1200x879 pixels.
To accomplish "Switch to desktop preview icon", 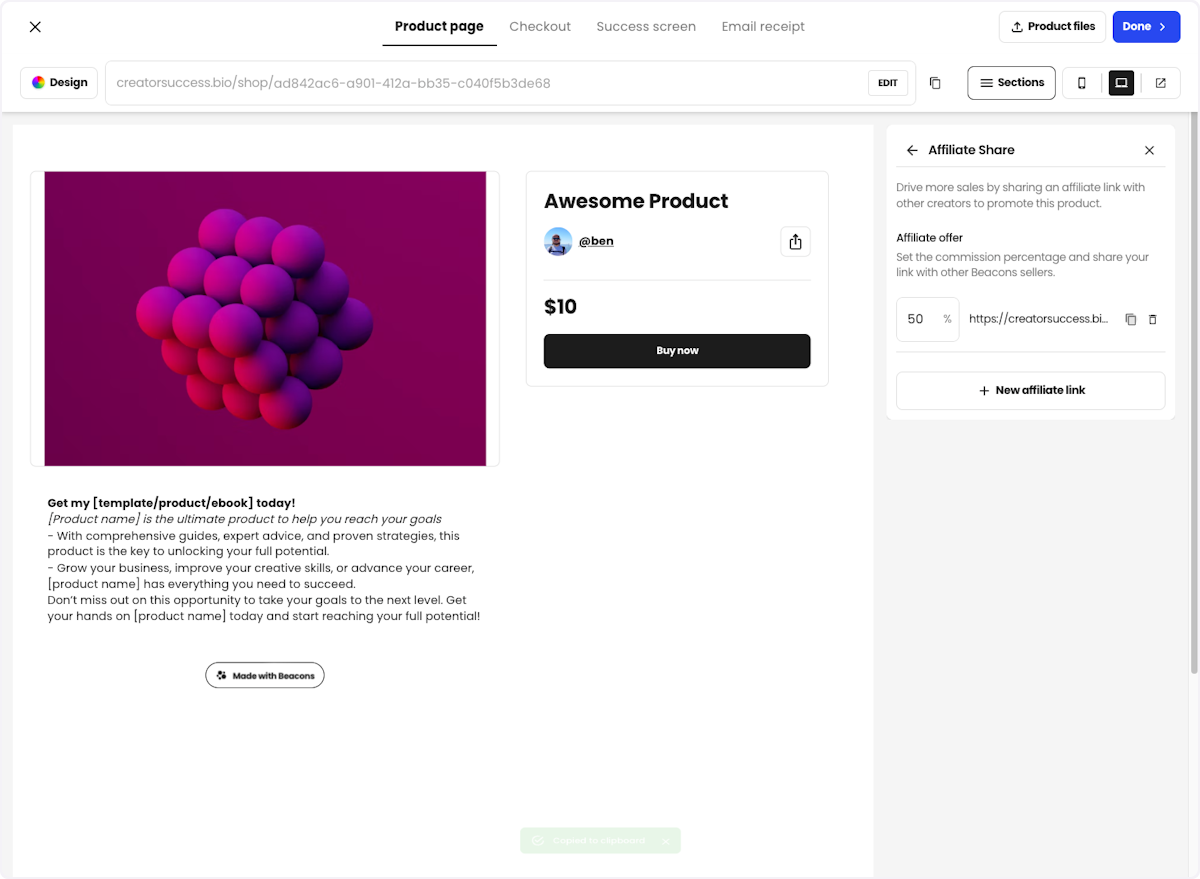I will click(x=1121, y=83).
